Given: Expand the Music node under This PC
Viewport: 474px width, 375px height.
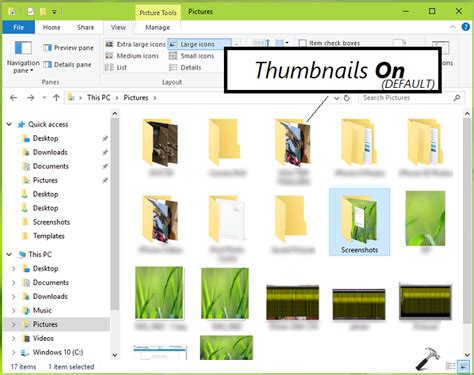Looking at the screenshot, I should coord(14,310).
